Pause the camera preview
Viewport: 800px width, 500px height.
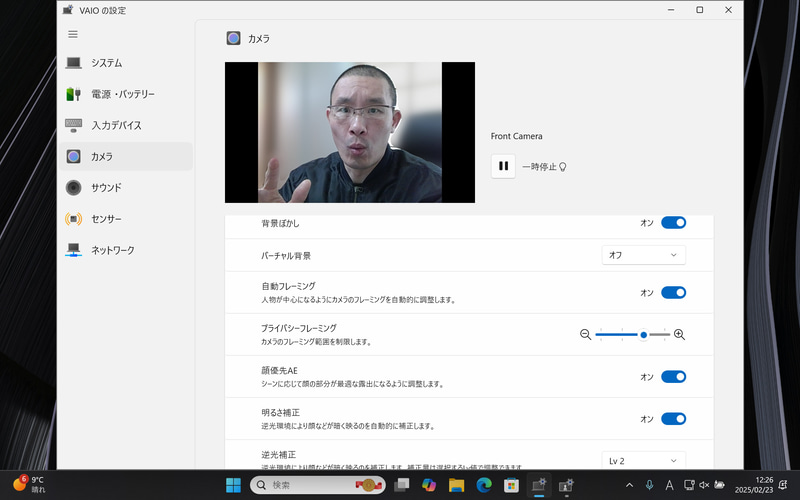point(503,166)
